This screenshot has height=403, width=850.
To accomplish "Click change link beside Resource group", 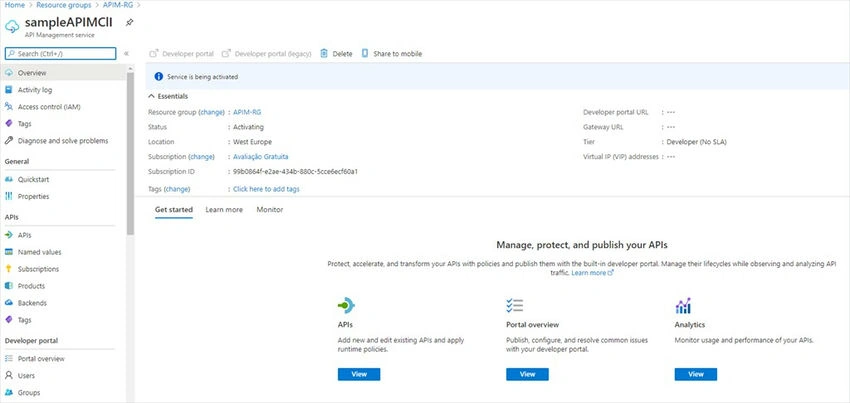I will [211, 112].
